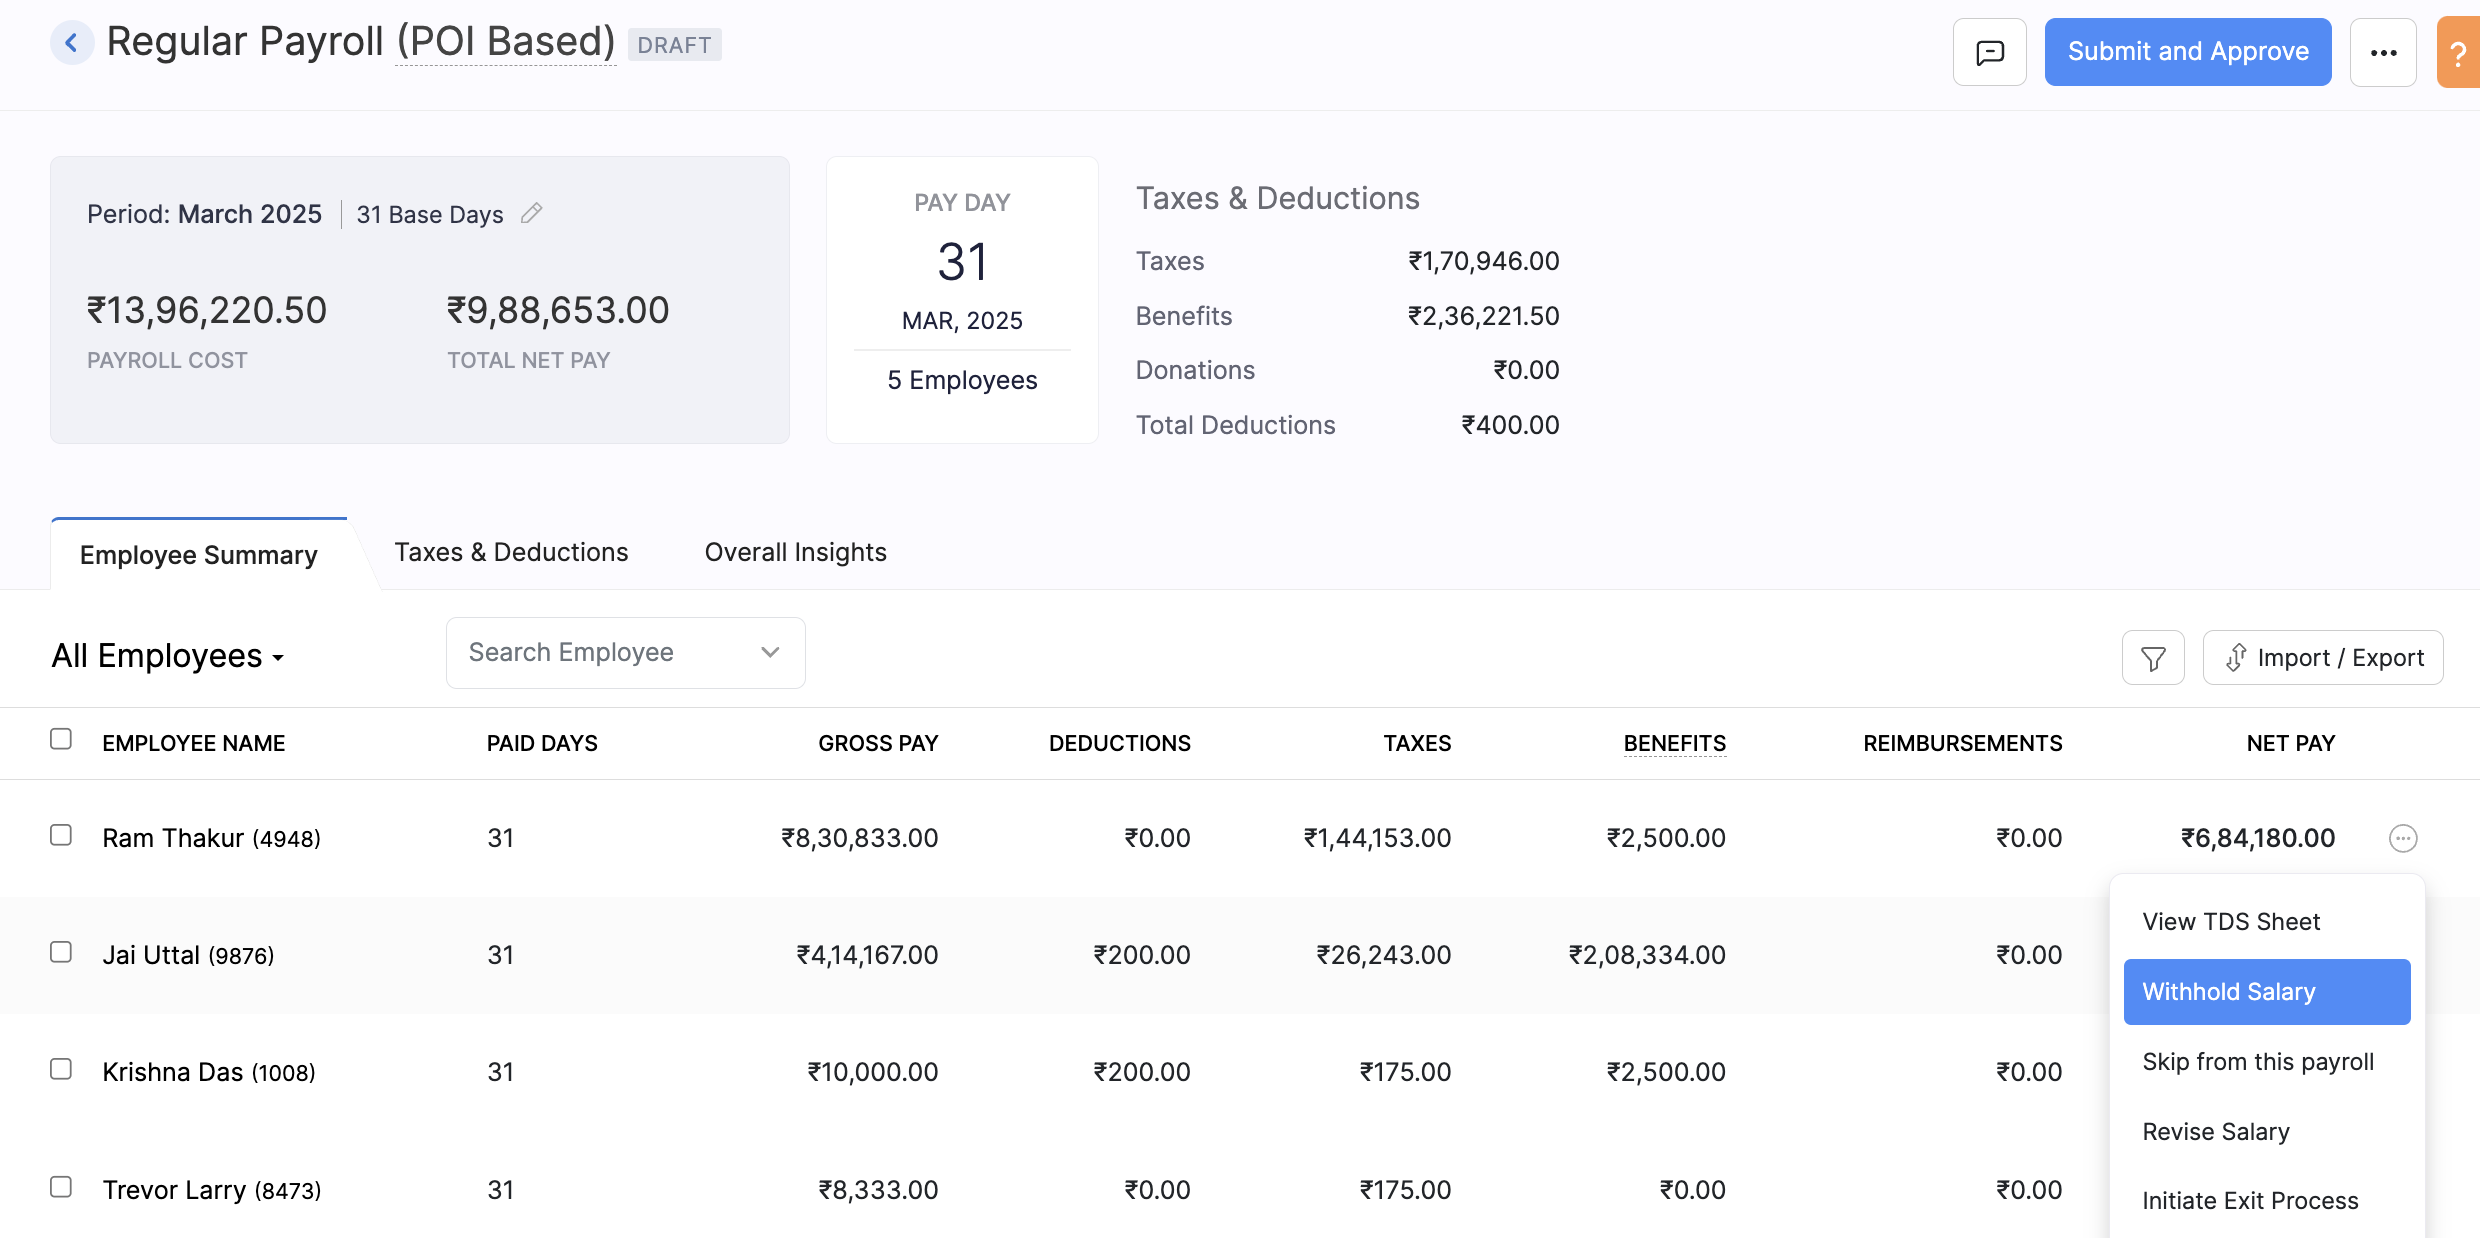Click Ram Thakur's row actions ellipsis icon

pyautogui.click(x=2403, y=838)
